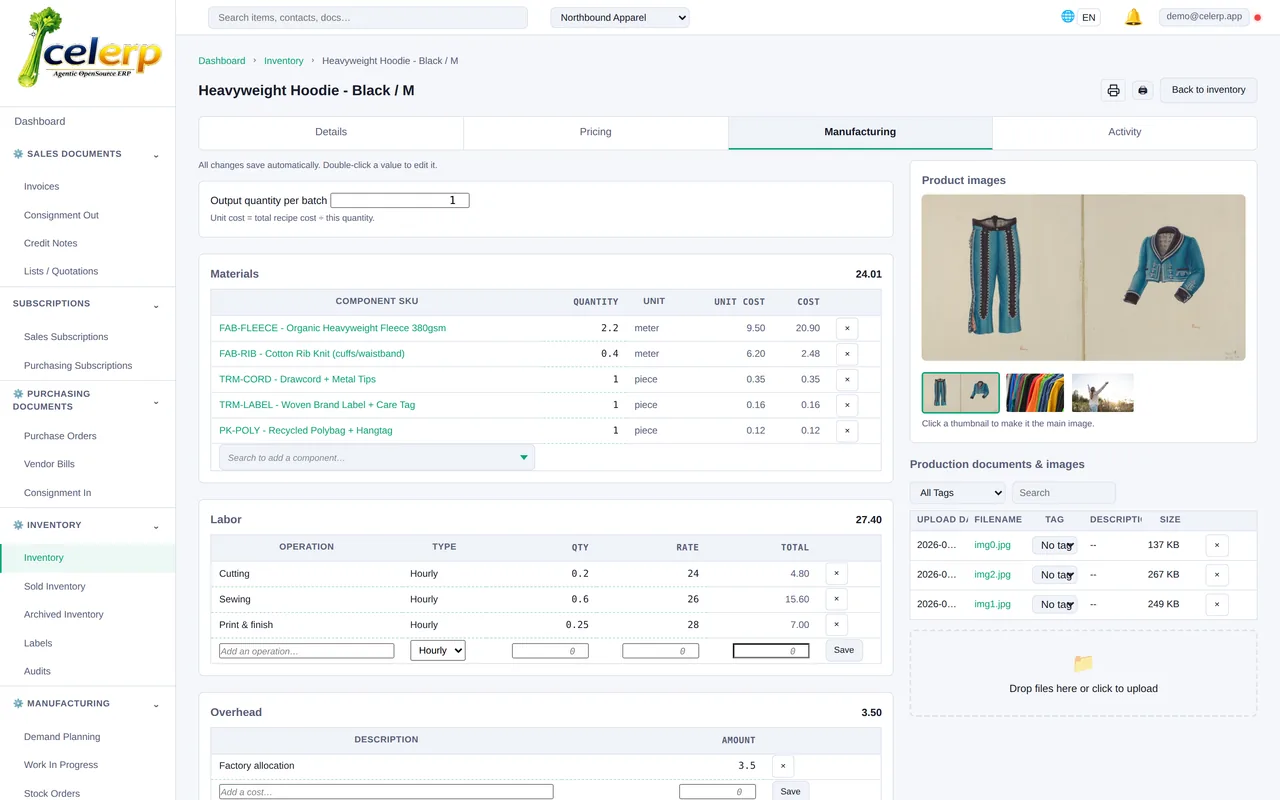Click the Inventory breadcrumb link
The height and width of the screenshot is (800, 1280).
tap(283, 61)
